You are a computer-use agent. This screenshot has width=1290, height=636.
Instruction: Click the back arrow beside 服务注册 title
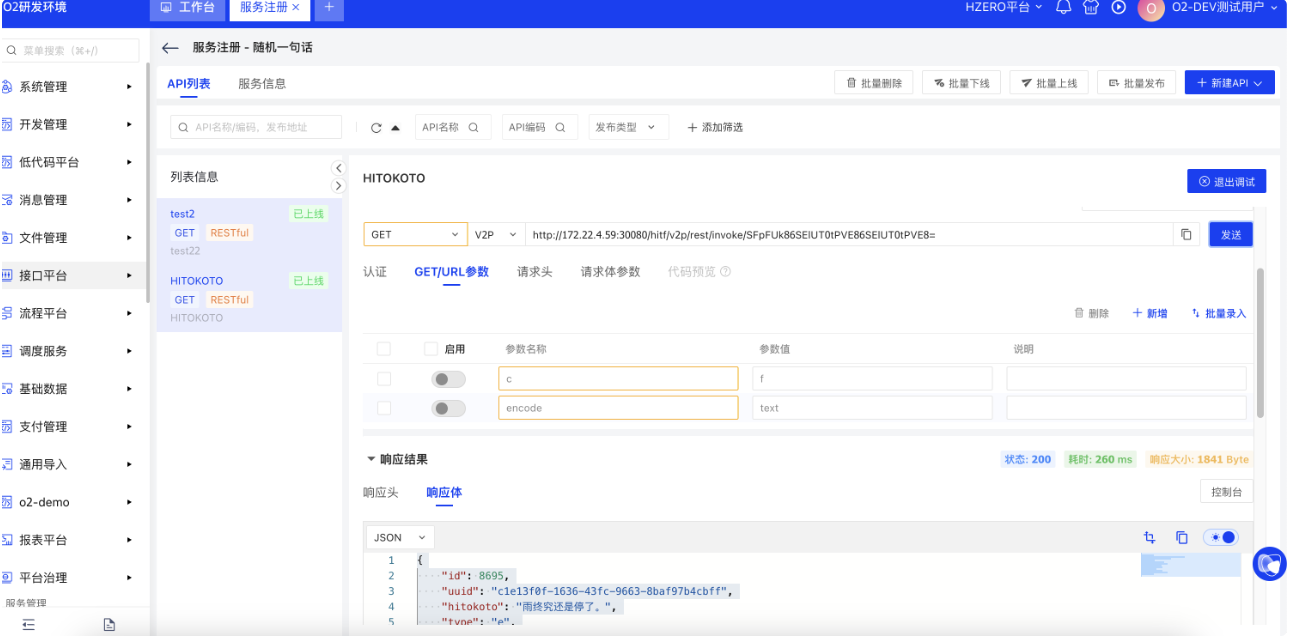[170, 48]
